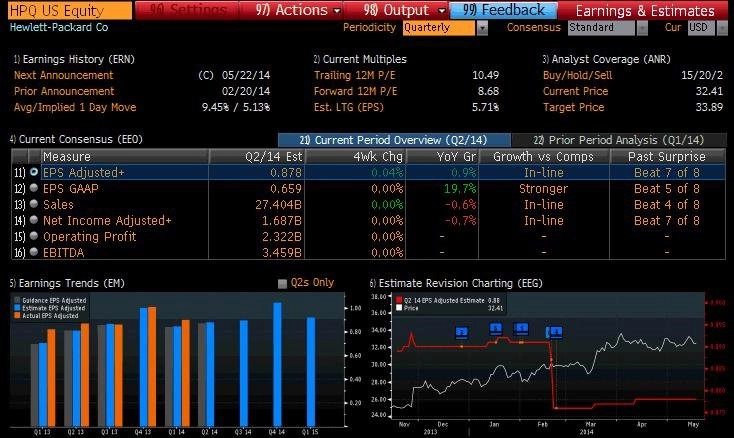Click the Q2/14 Est column header
Screen dimensions: 734x438
point(257,156)
